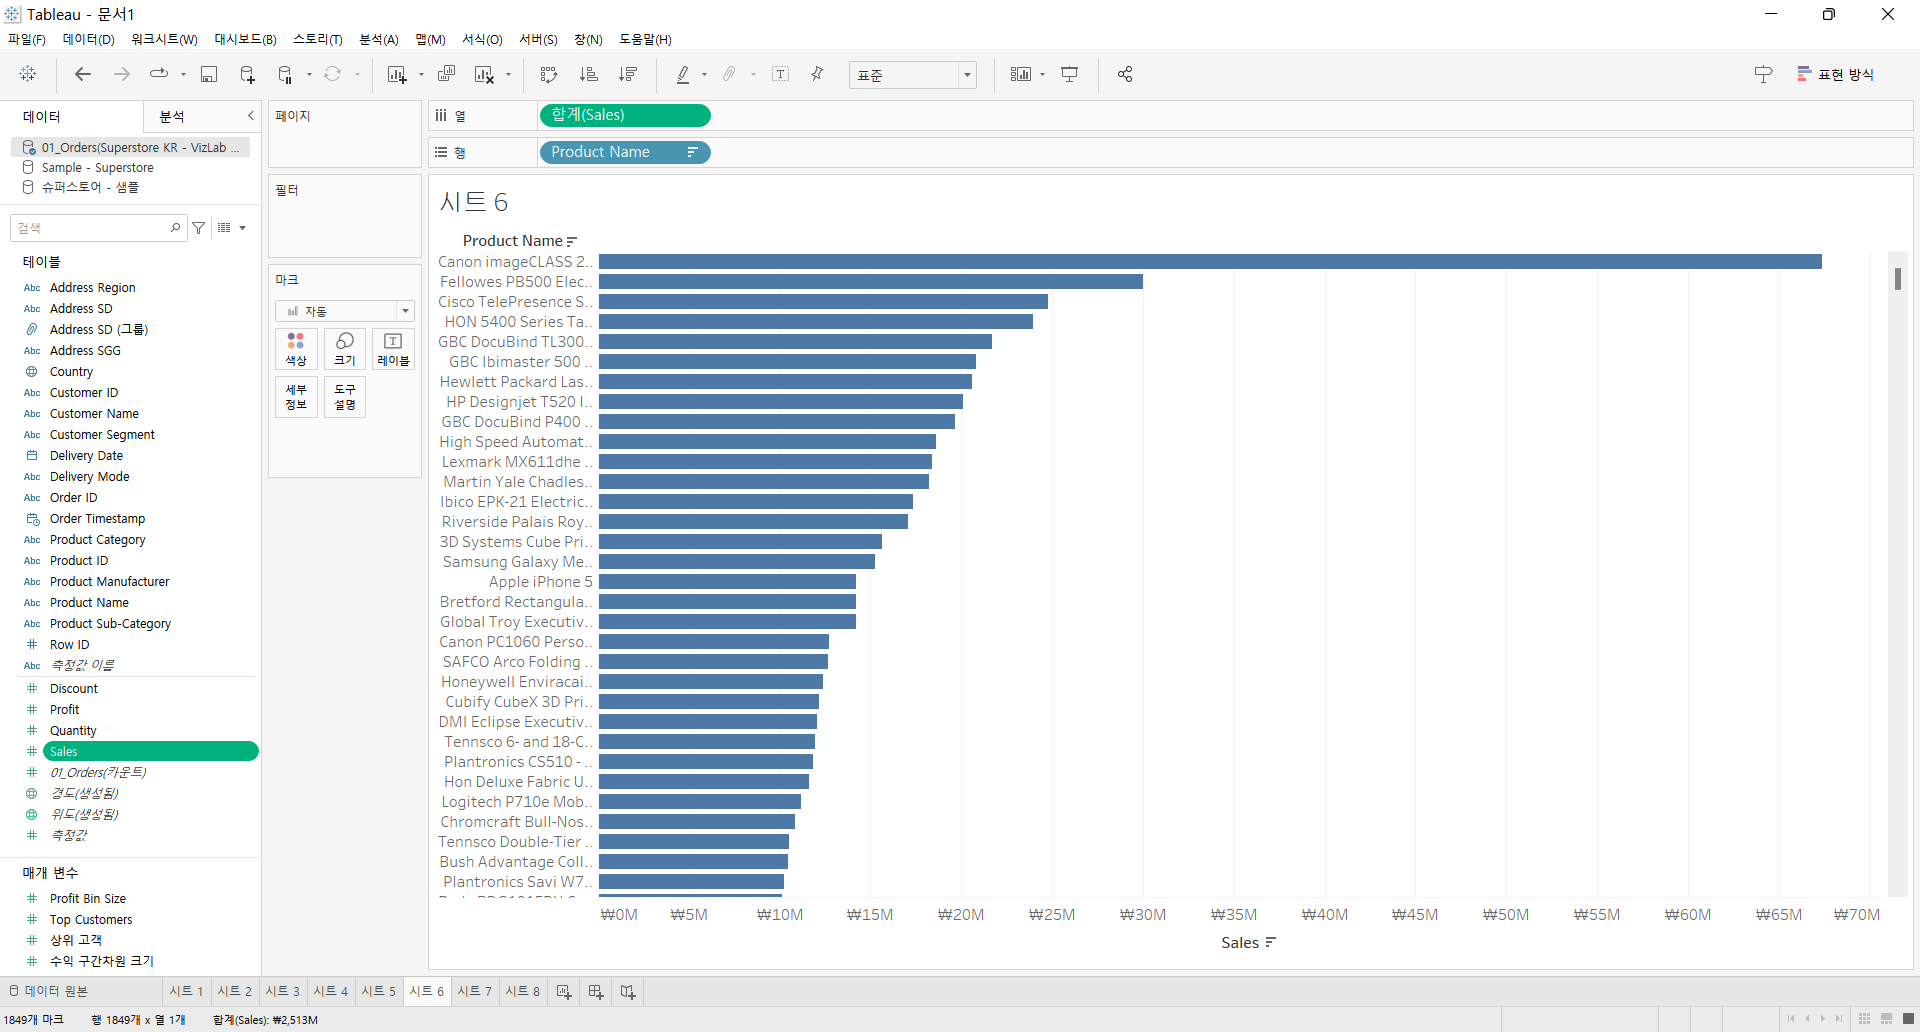Open the Size card in Marks
This screenshot has height=1032, width=1920.
[x=345, y=349]
